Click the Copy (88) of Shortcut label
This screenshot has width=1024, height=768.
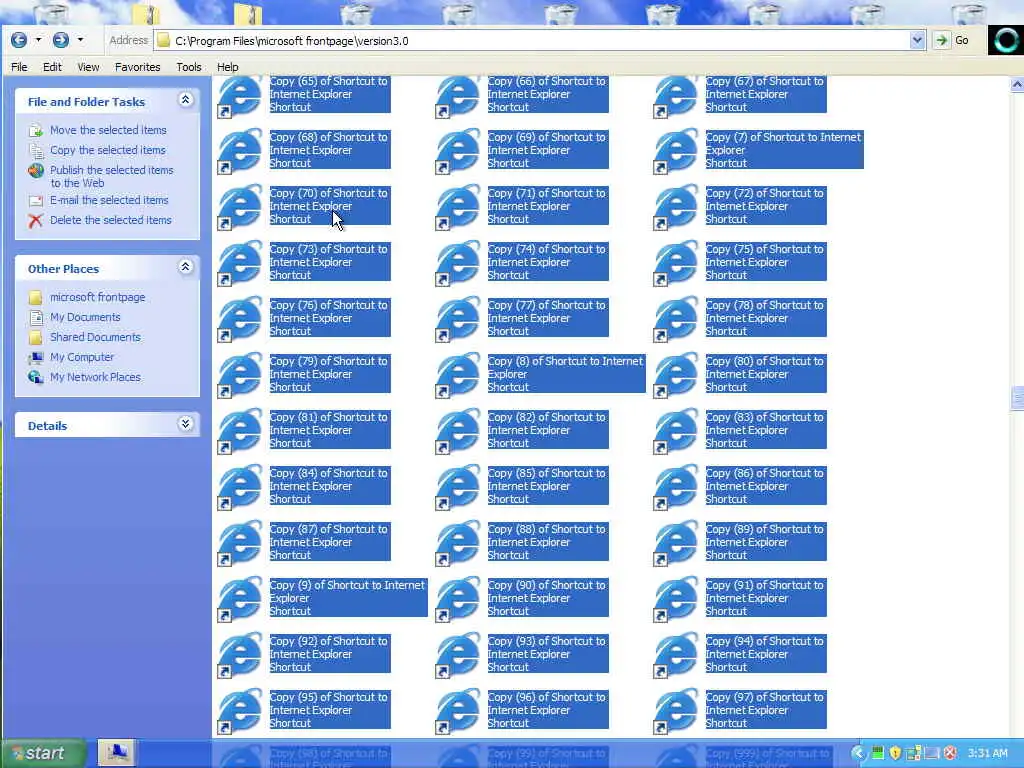pyautogui.click(x=548, y=542)
